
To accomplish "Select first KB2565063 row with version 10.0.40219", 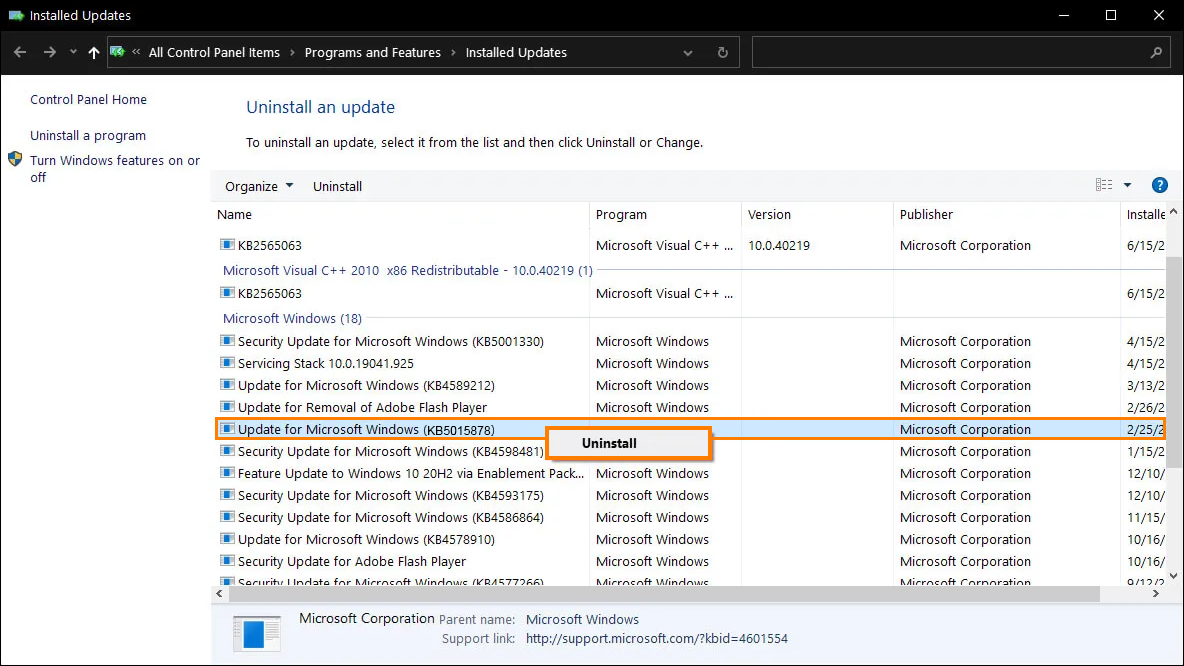I will (x=690, y=245).
